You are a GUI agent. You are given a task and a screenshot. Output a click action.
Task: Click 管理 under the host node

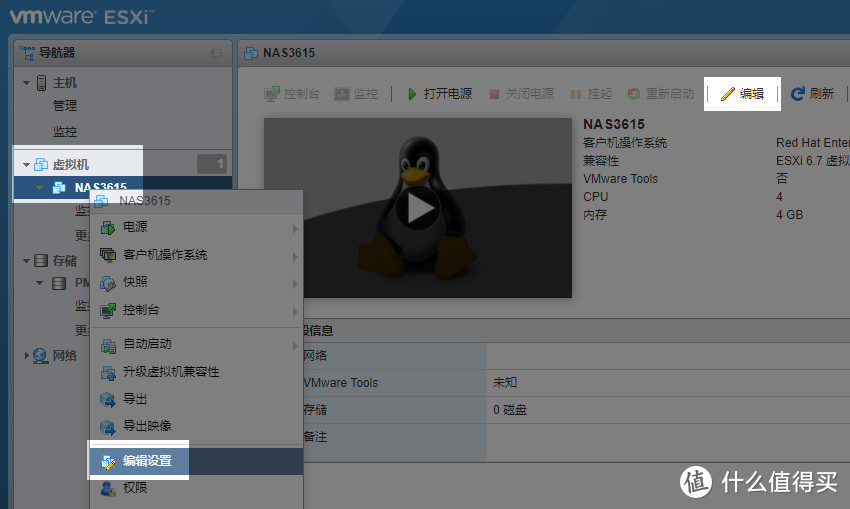pos(65,106)
